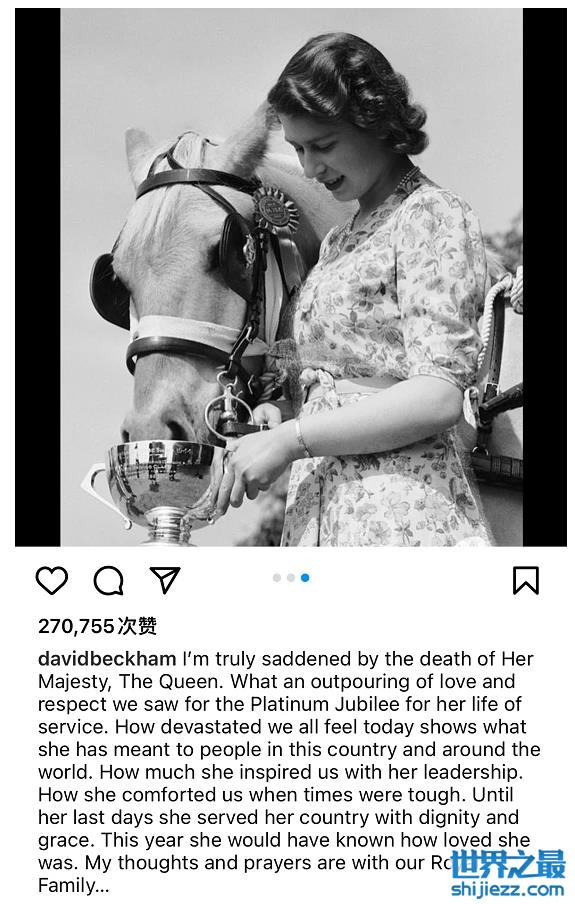Expand the truncated caption ending in Family…
575x904 pixels.
(x=74, y=885)
